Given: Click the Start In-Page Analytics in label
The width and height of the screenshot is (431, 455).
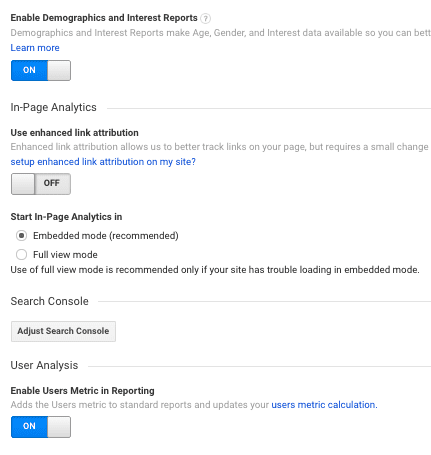Looking at the screenshot, I should point(66,217).
